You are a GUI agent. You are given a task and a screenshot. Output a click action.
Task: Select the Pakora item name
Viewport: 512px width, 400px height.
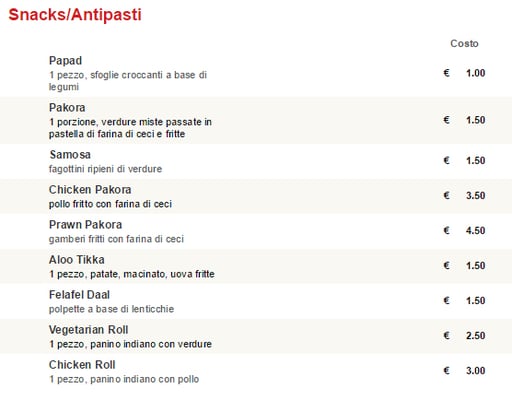[x=67, y=108]
